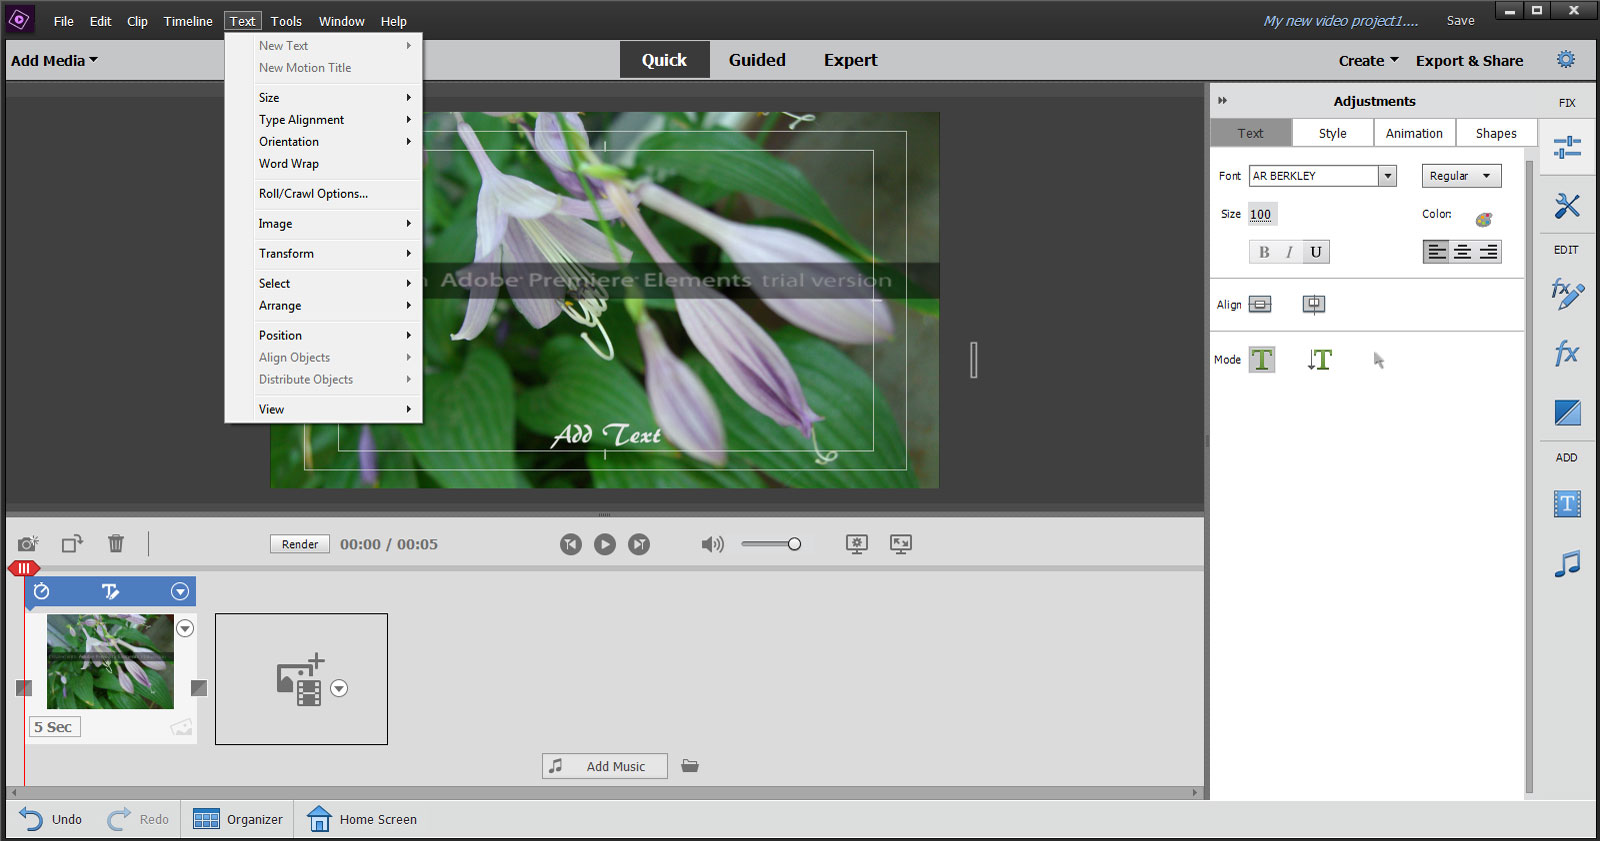Toggle bold text formatting
This screenshot has height=841, width=1600.
(x=1264, y=252)
